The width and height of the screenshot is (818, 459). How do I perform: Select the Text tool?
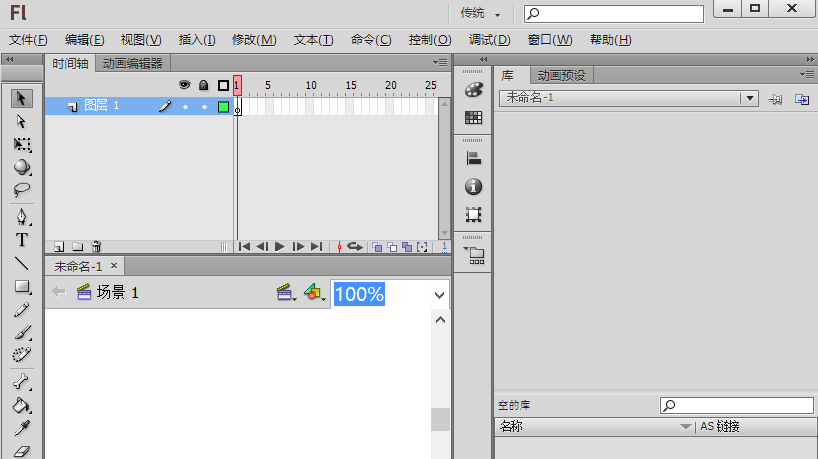coord(22,240)
